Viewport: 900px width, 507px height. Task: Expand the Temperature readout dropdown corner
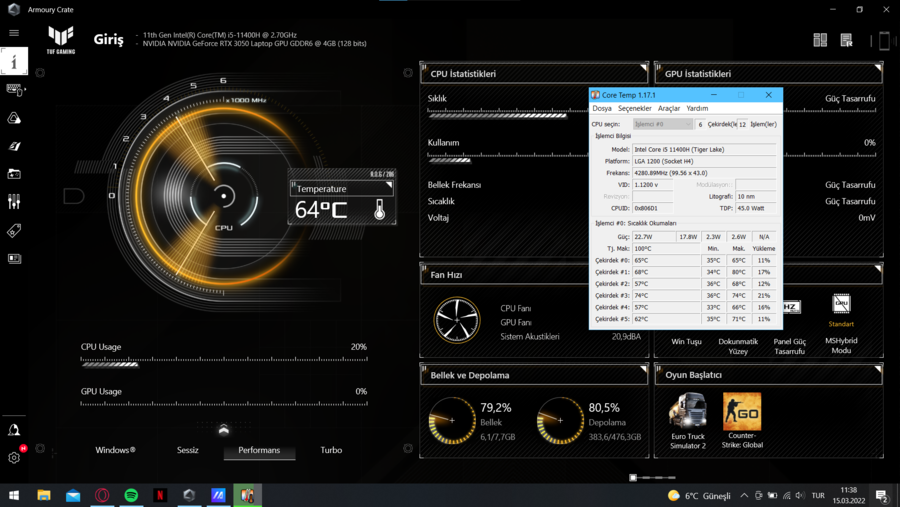coord(389,185)
